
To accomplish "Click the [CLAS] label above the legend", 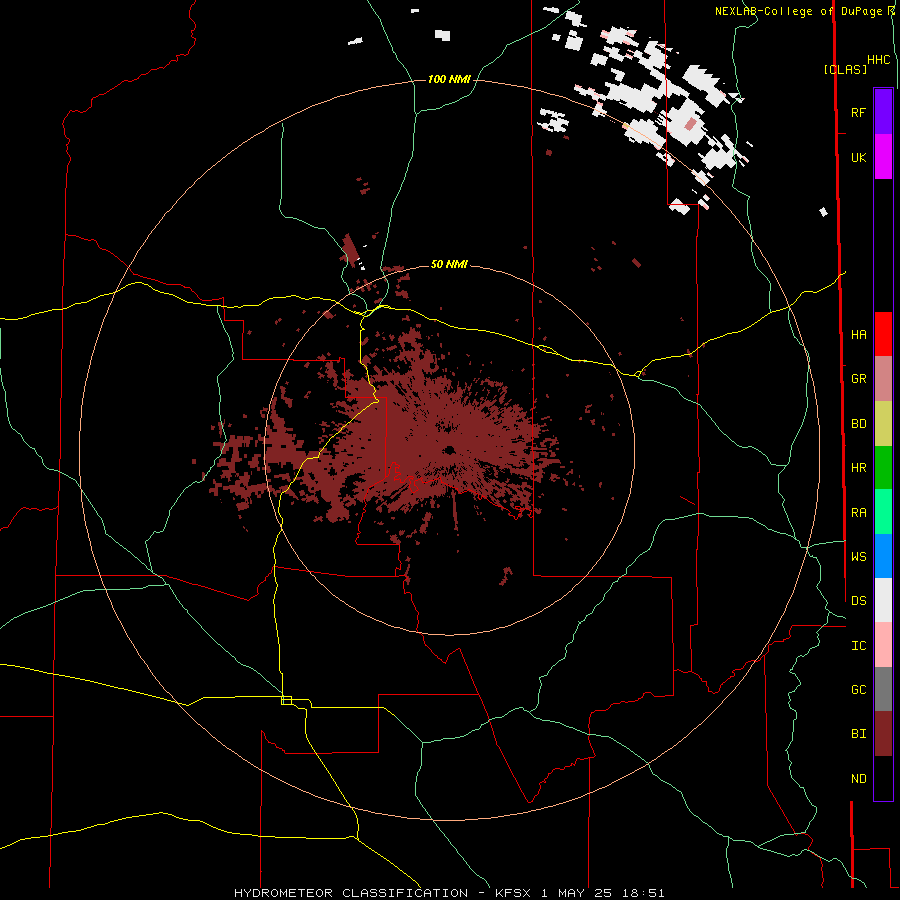I will (x=845, y=69).
